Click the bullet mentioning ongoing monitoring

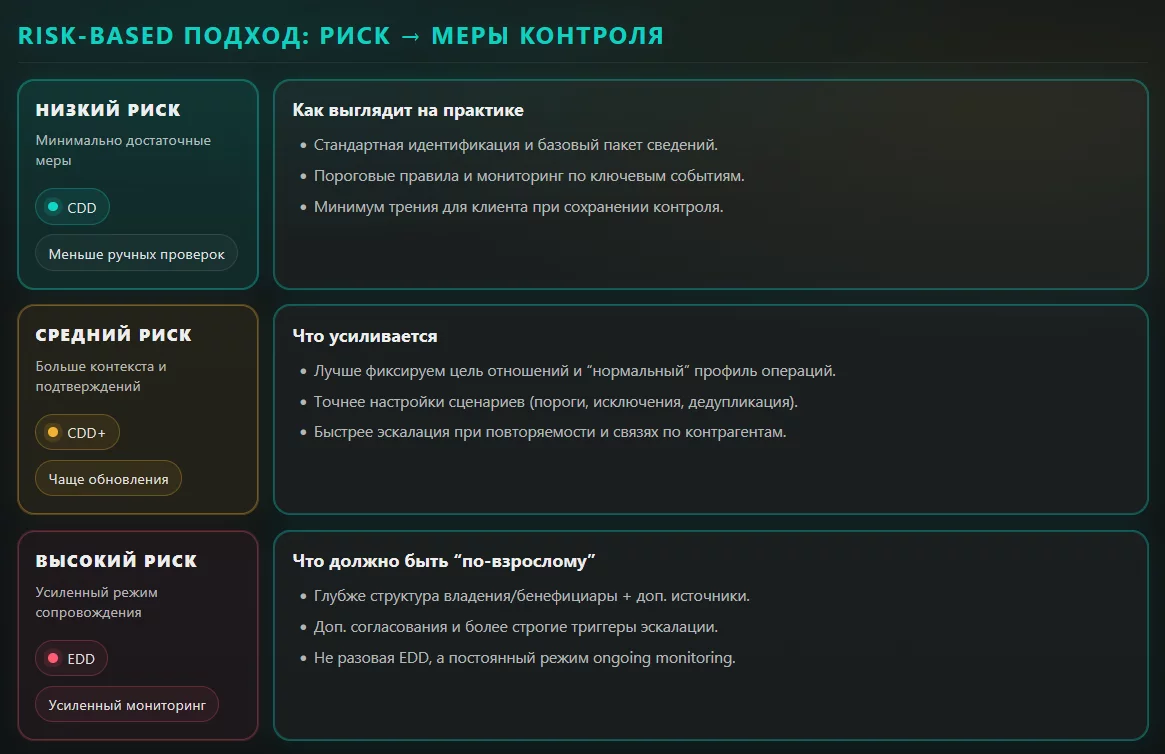524,658
